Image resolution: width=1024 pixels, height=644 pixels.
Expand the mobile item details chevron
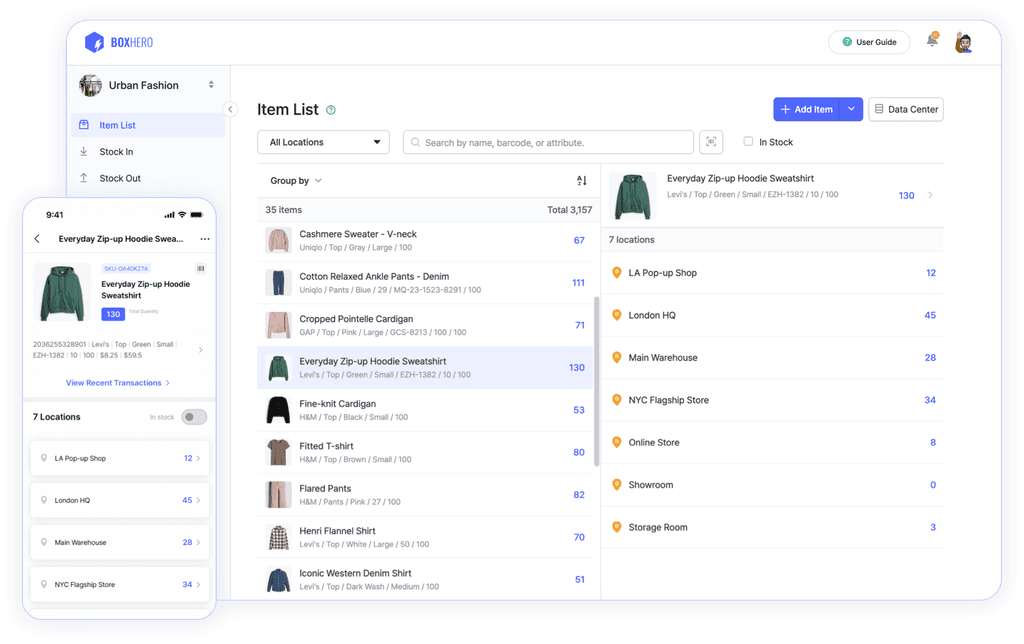(200, 350)
